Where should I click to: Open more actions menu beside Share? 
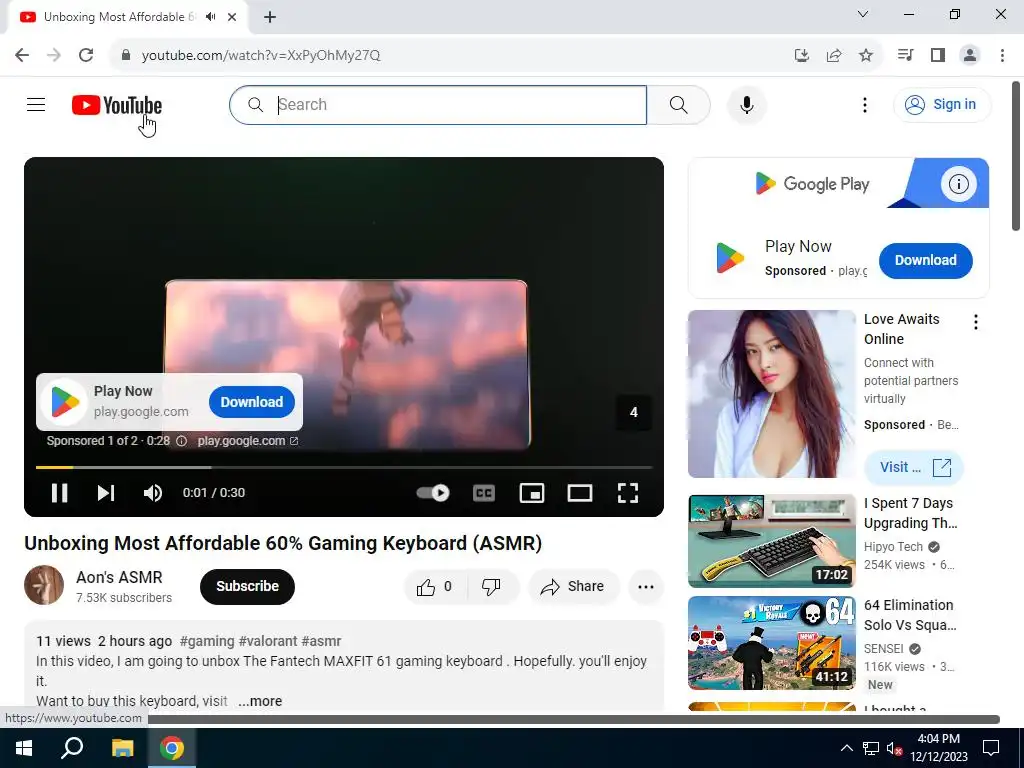click(646, 586)
